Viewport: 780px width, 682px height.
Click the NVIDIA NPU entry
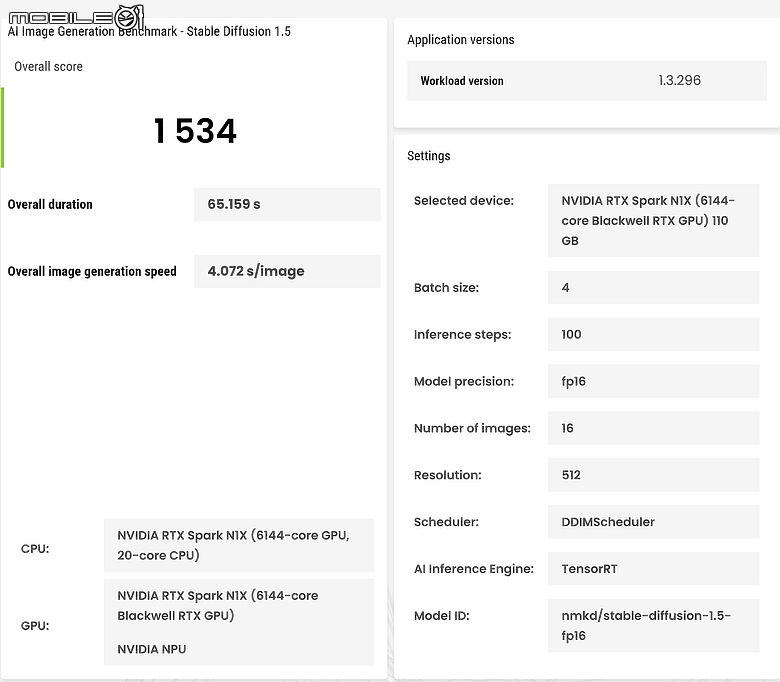(x=152, y=649)
